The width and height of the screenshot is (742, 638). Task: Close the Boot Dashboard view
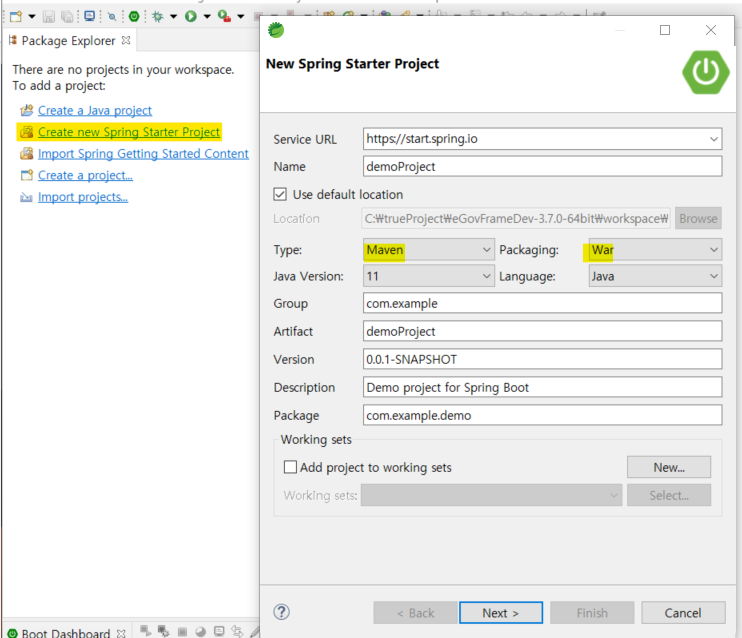121,633
